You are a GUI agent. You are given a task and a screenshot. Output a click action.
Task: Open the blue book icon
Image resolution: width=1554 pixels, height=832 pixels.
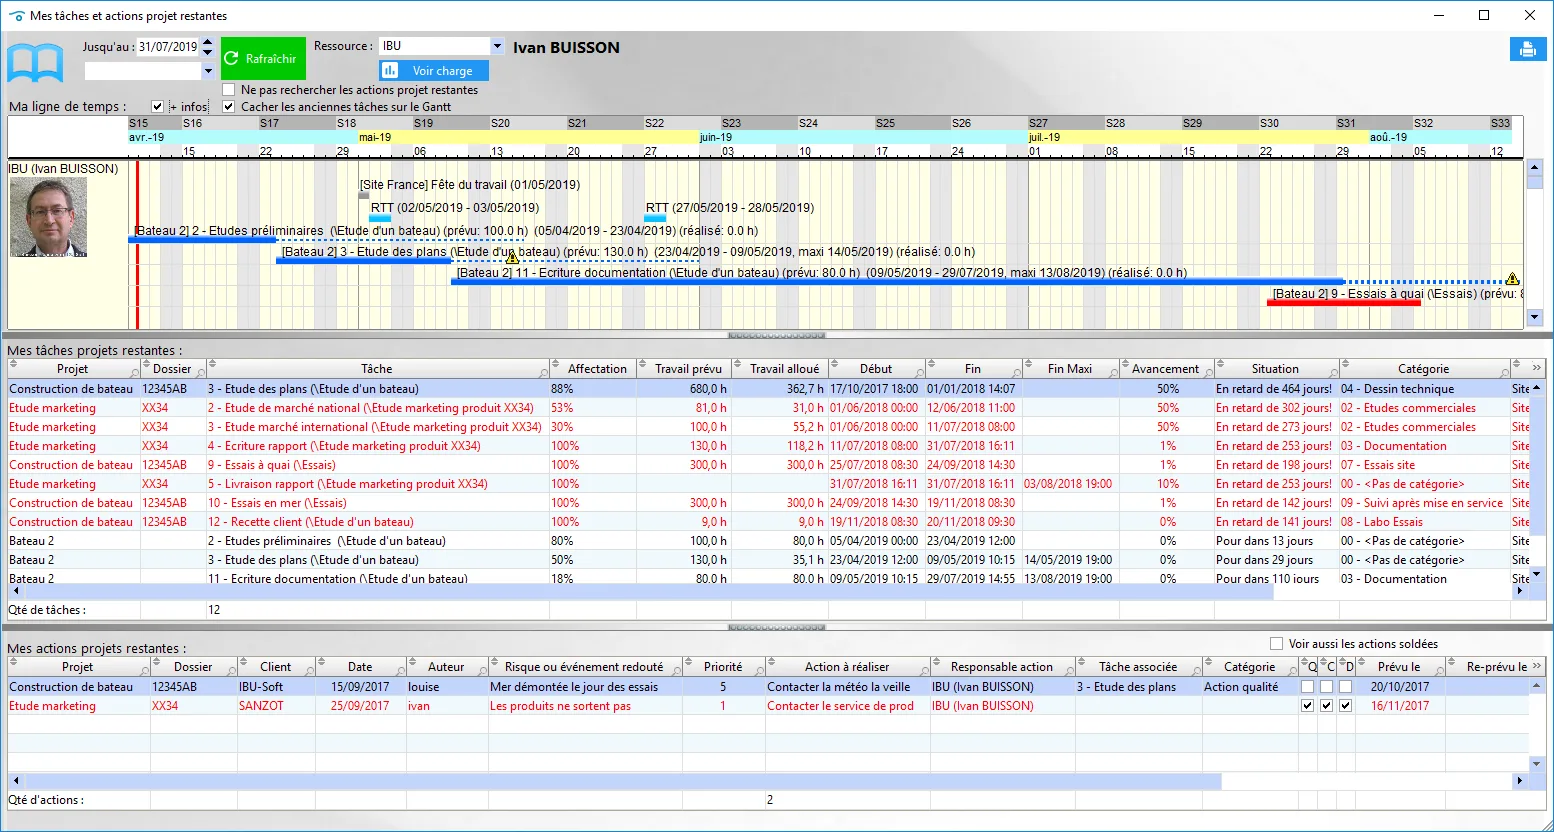pos(35,62)
